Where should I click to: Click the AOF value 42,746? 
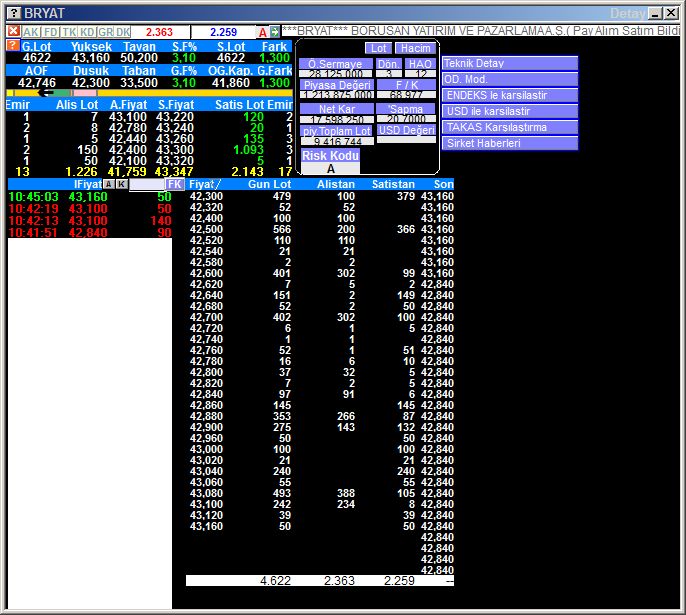pos(37,83)
